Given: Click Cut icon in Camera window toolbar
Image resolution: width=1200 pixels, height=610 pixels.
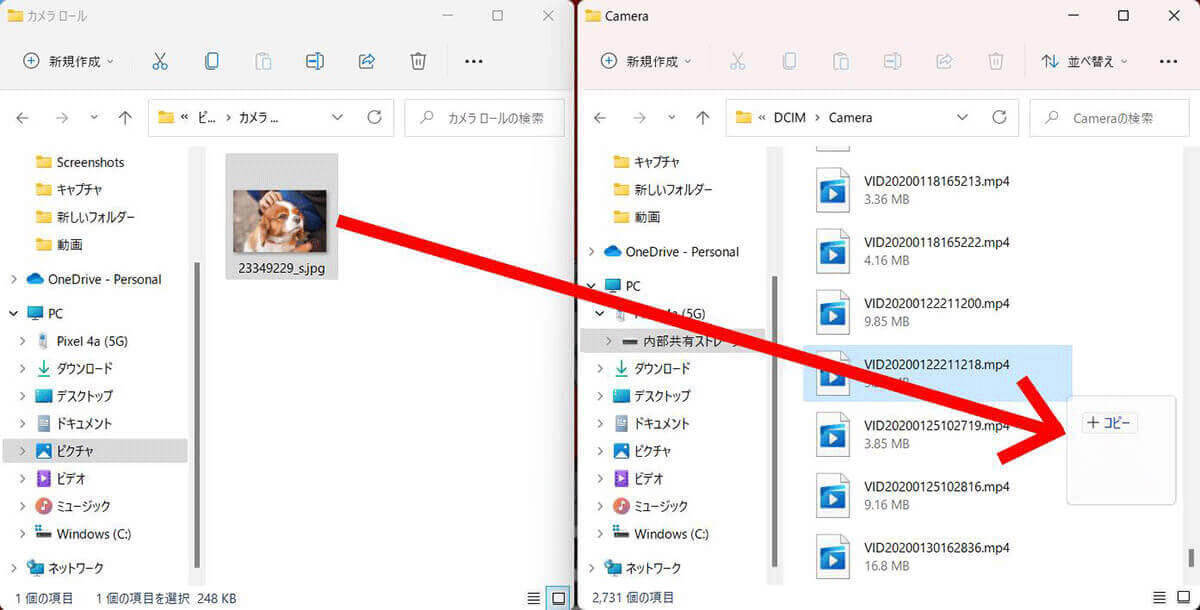Looking at the screenshot, I should (737, 61).
